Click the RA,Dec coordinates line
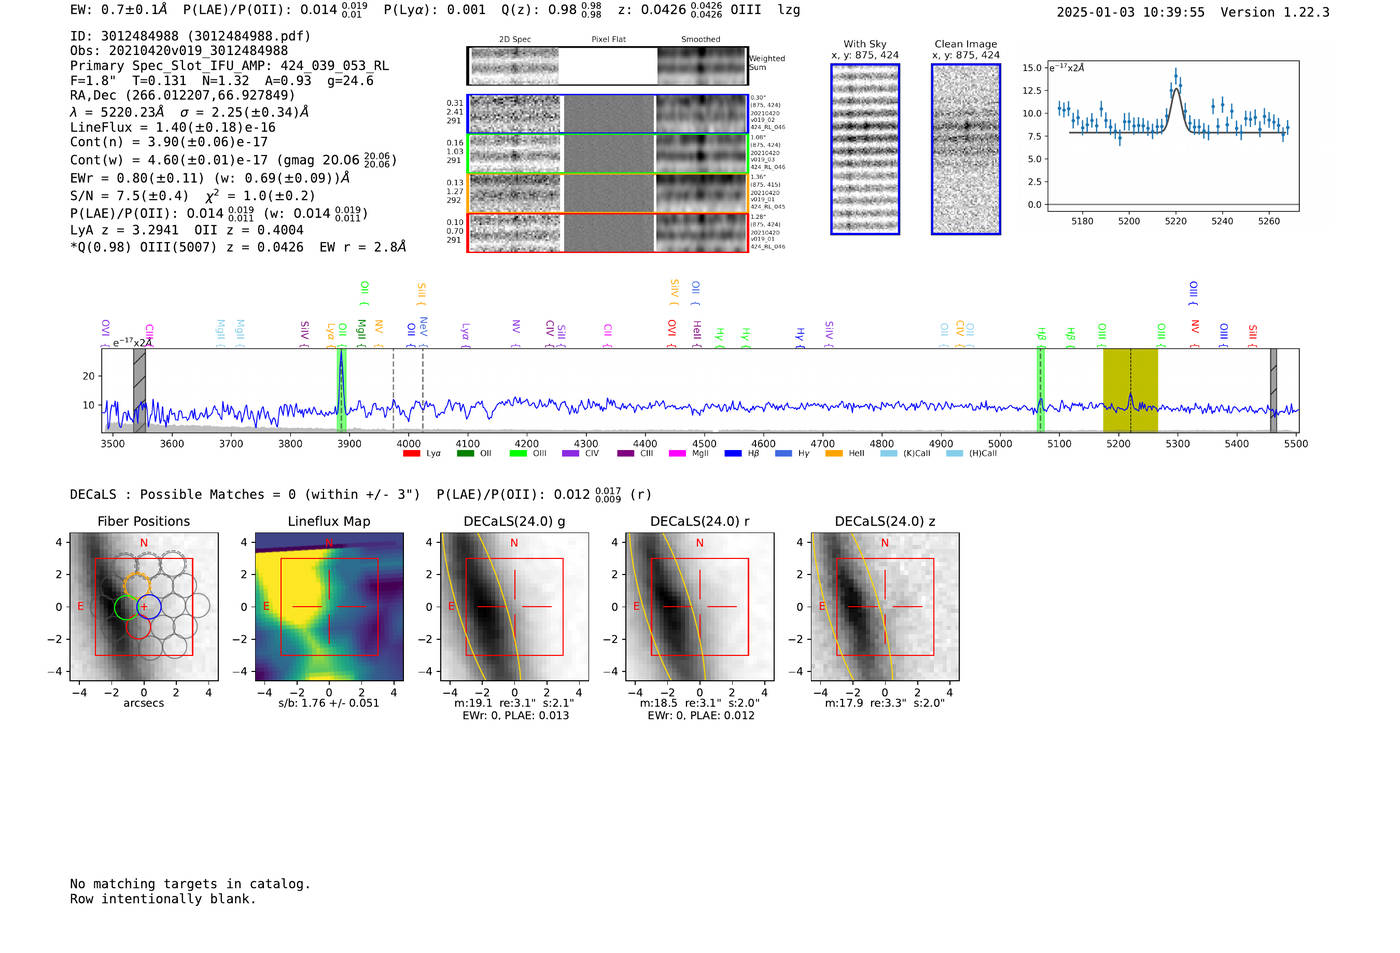The height and width of the screenshot is (953, 1400). (182, 96)
